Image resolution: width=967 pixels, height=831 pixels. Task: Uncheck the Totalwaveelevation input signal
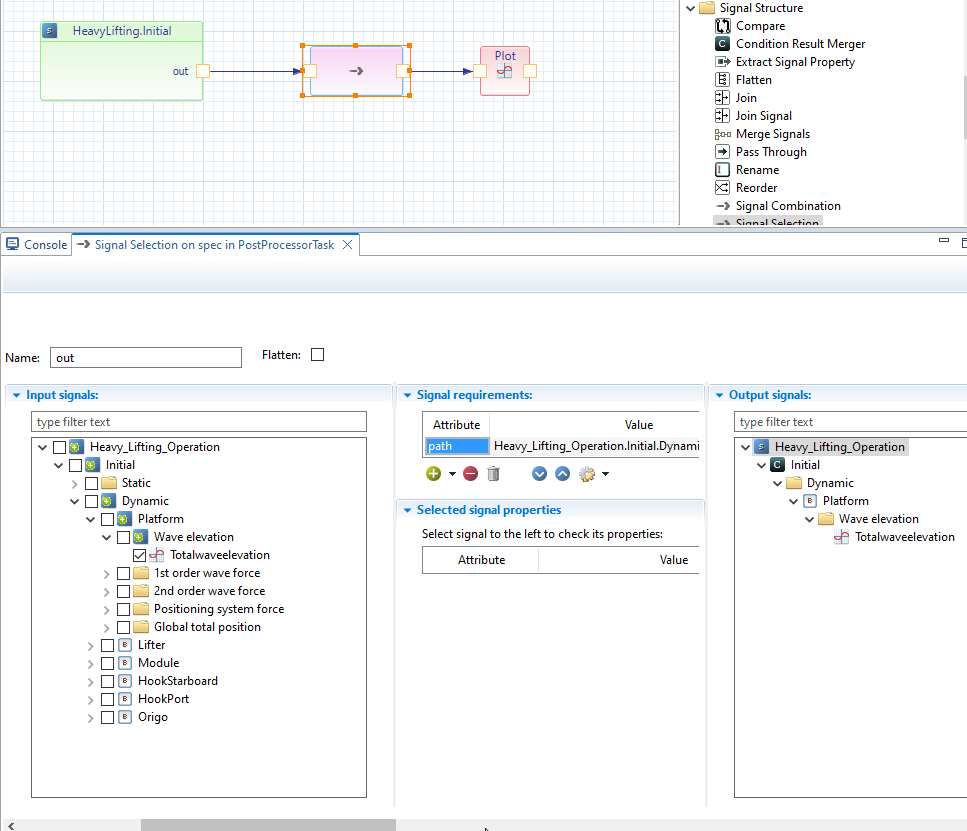[x=140, y=555]
